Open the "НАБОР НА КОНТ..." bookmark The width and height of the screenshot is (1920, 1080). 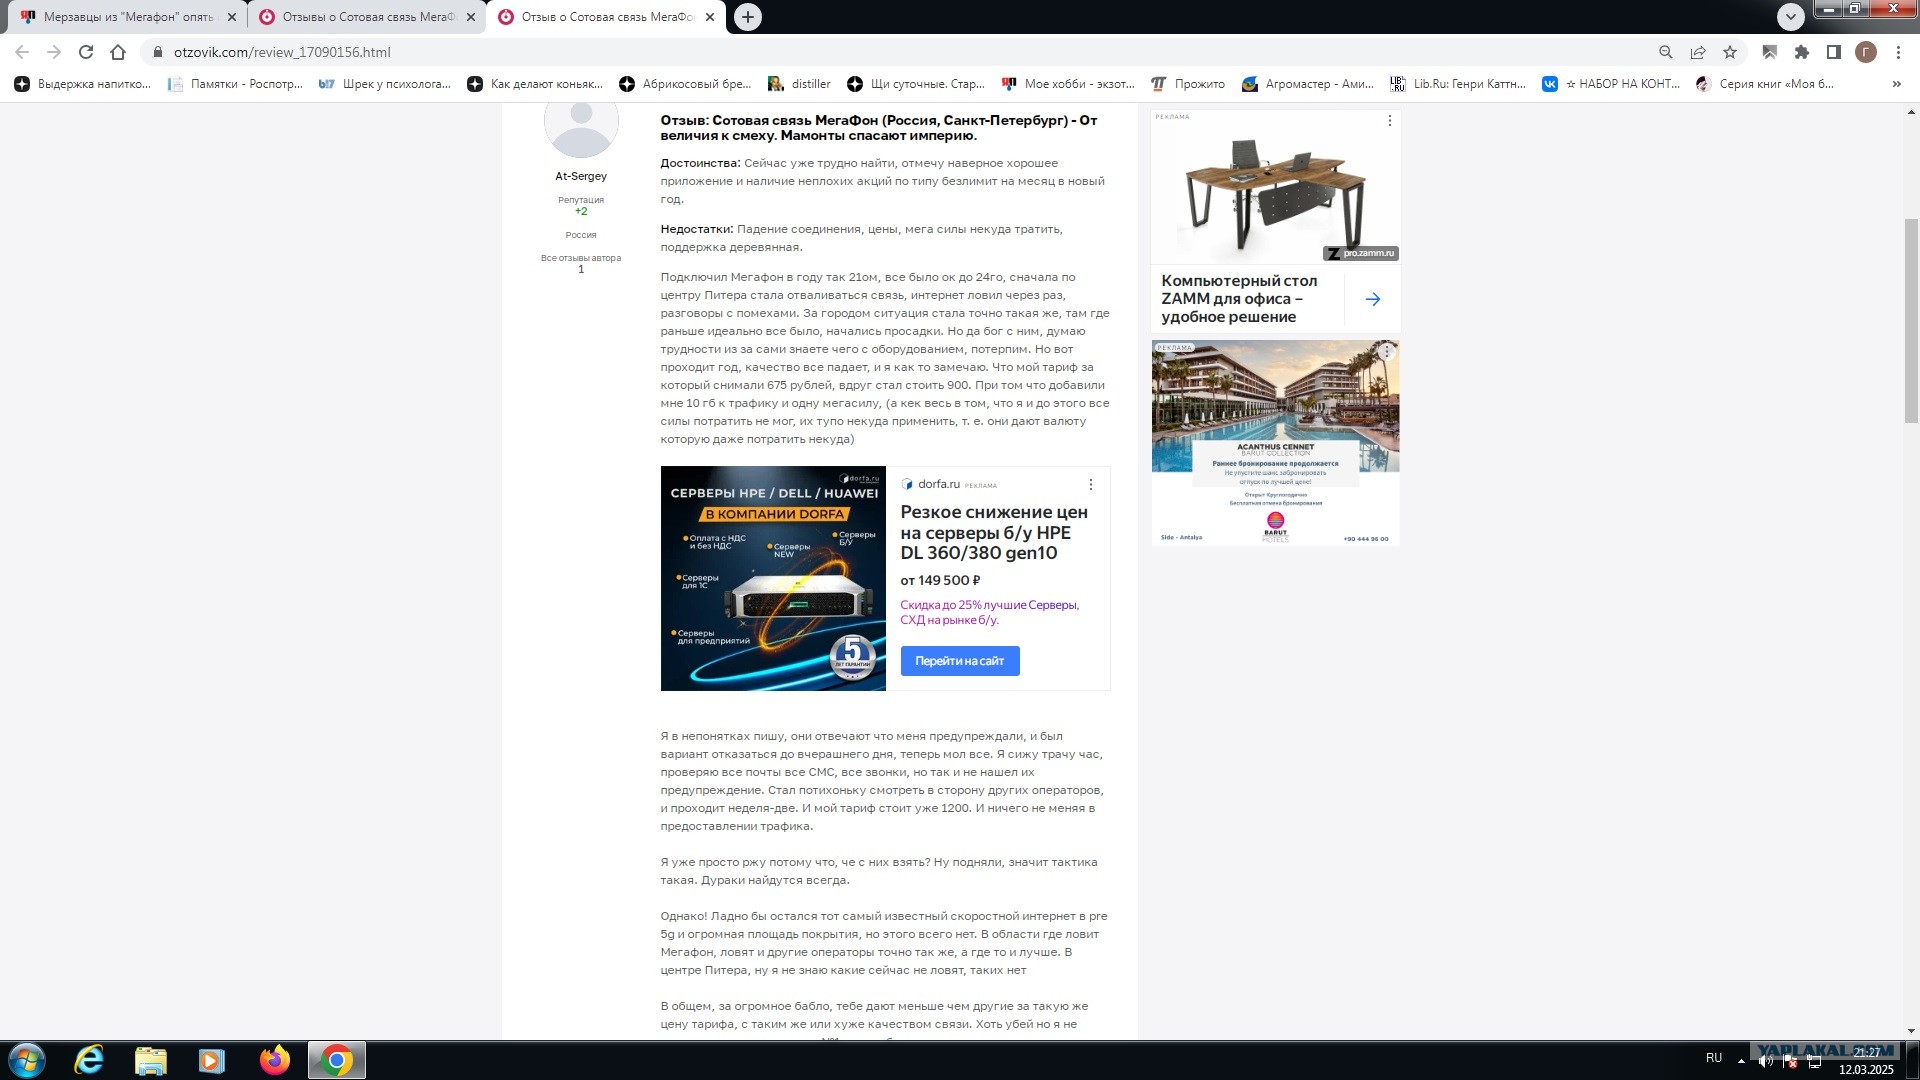(1611, 84)
